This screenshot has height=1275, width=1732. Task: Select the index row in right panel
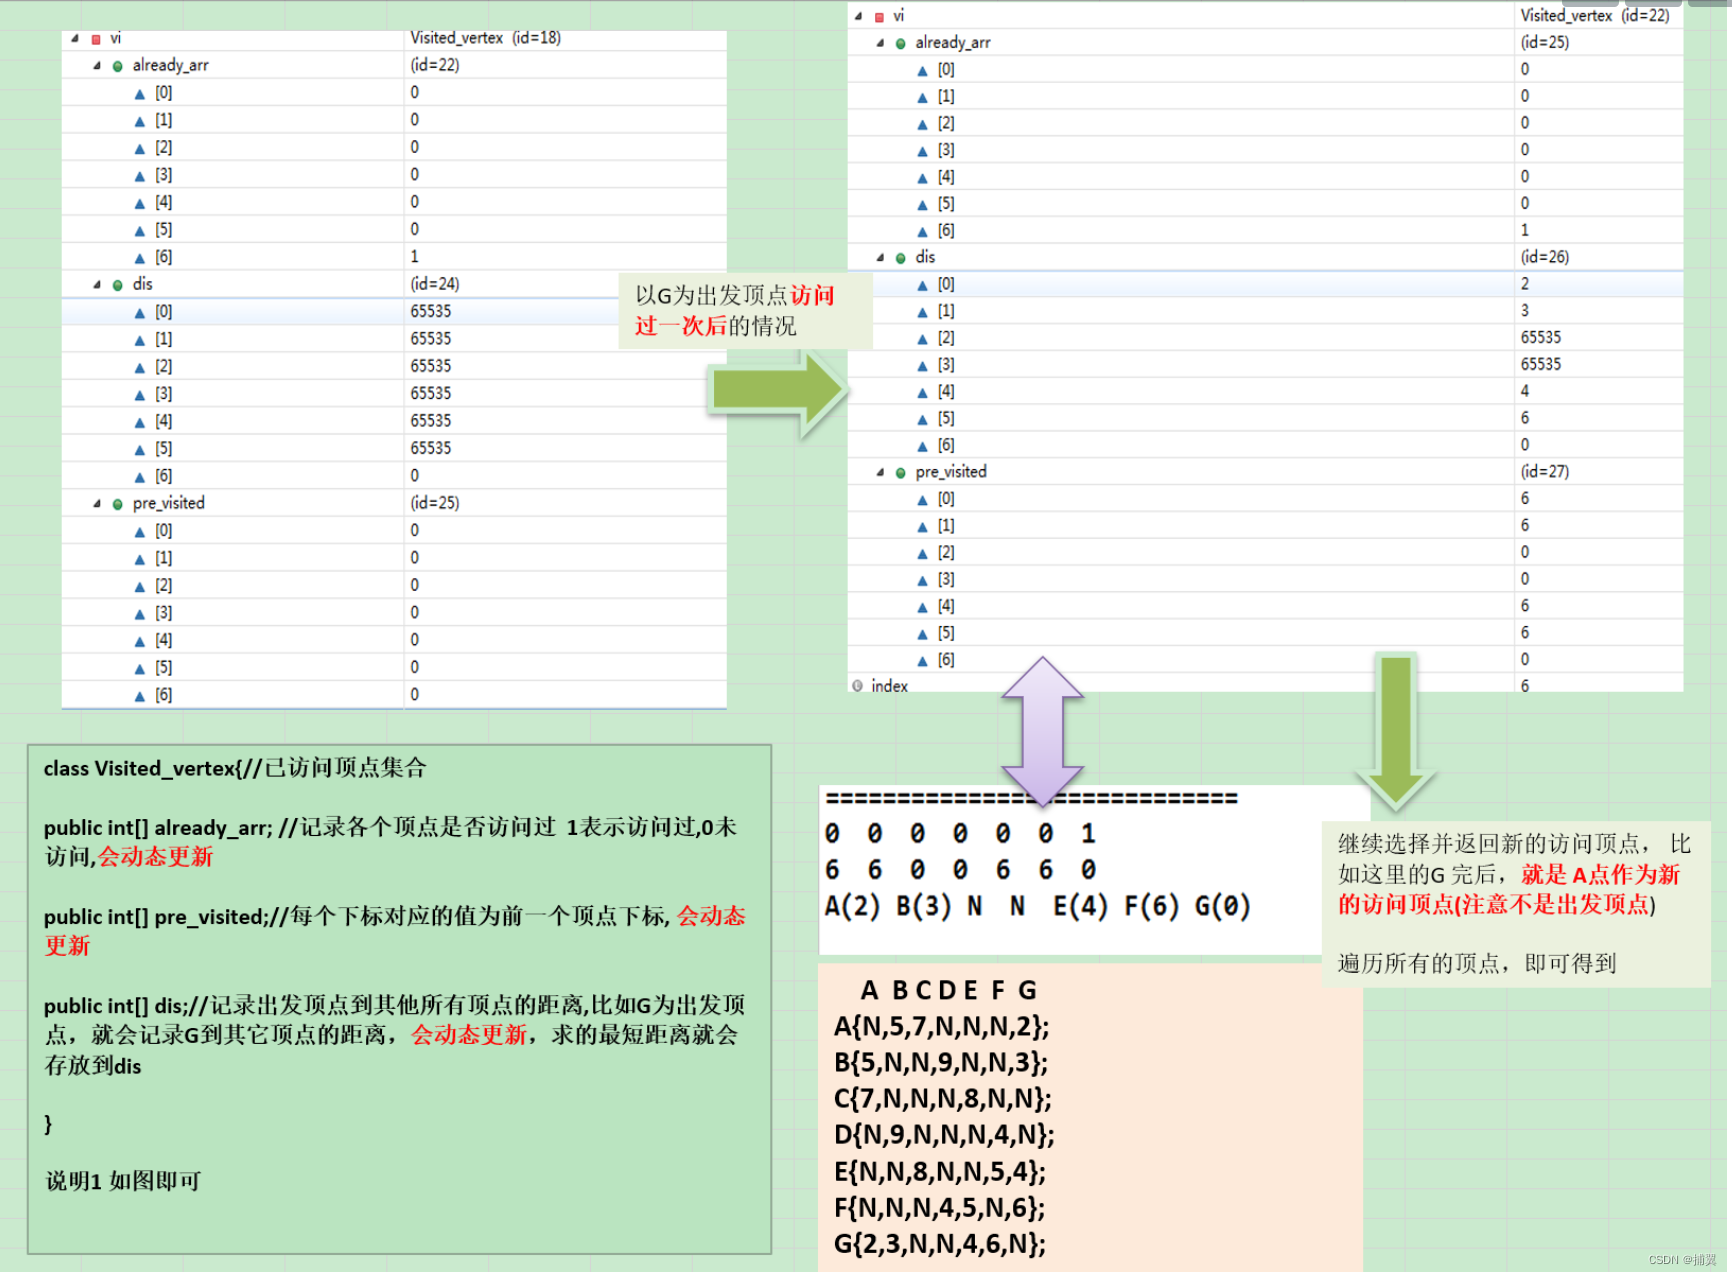[x=1265, y=685]
